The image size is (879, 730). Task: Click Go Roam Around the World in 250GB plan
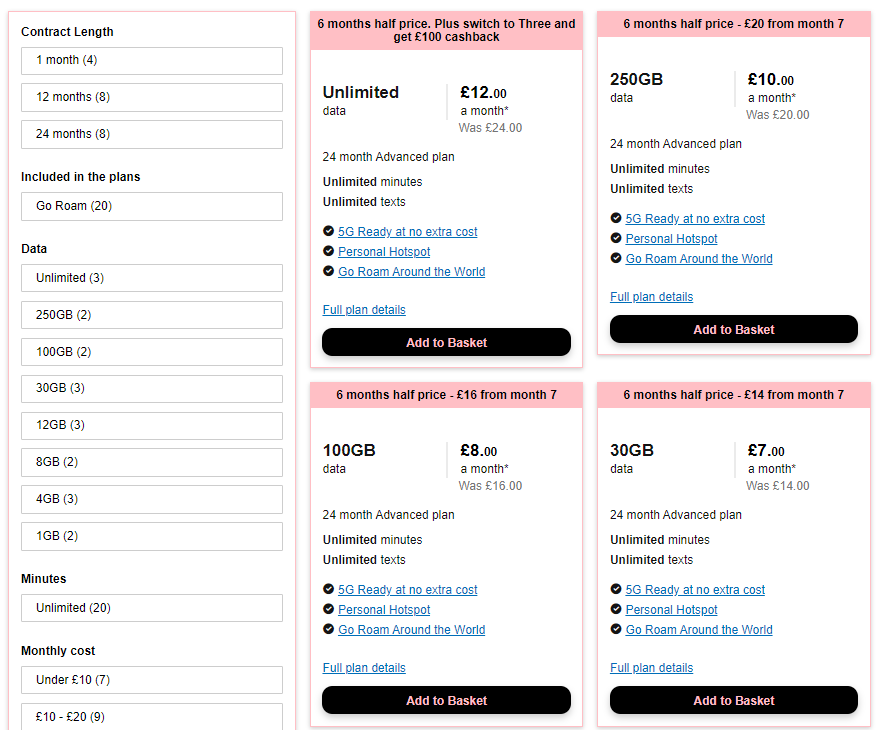pyautogui.click(x=699, y=259)
